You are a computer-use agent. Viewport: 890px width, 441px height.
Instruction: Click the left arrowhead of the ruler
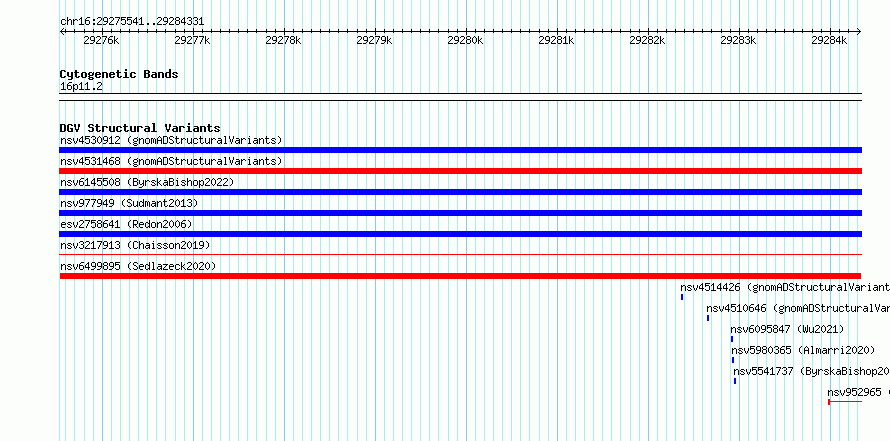point(62,31)
